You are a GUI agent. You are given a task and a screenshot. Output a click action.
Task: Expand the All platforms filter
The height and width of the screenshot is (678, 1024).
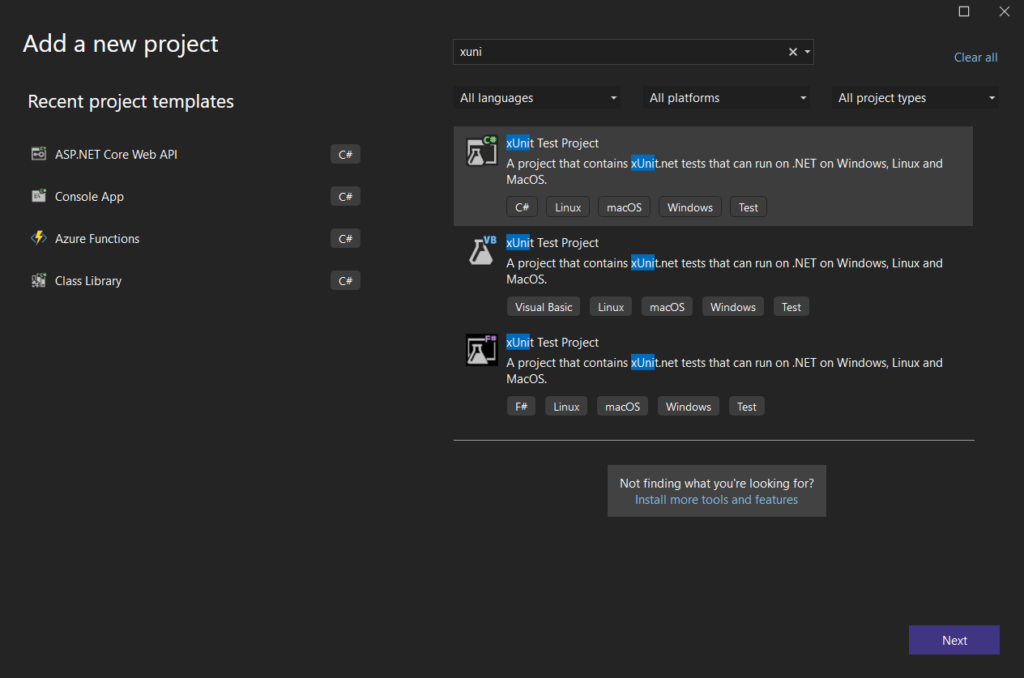(x=727, y=98)
